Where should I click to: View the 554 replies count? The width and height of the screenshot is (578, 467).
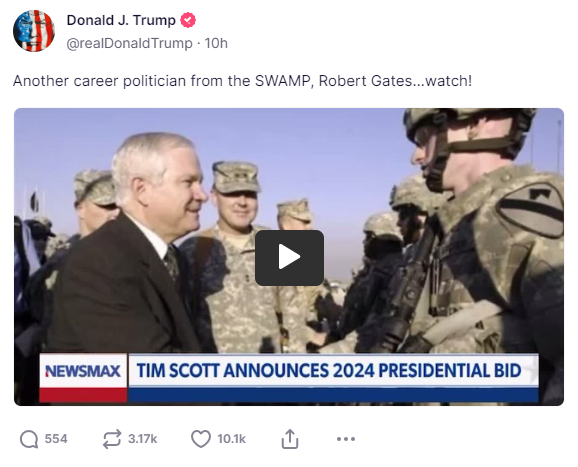(x=56, y=439)
